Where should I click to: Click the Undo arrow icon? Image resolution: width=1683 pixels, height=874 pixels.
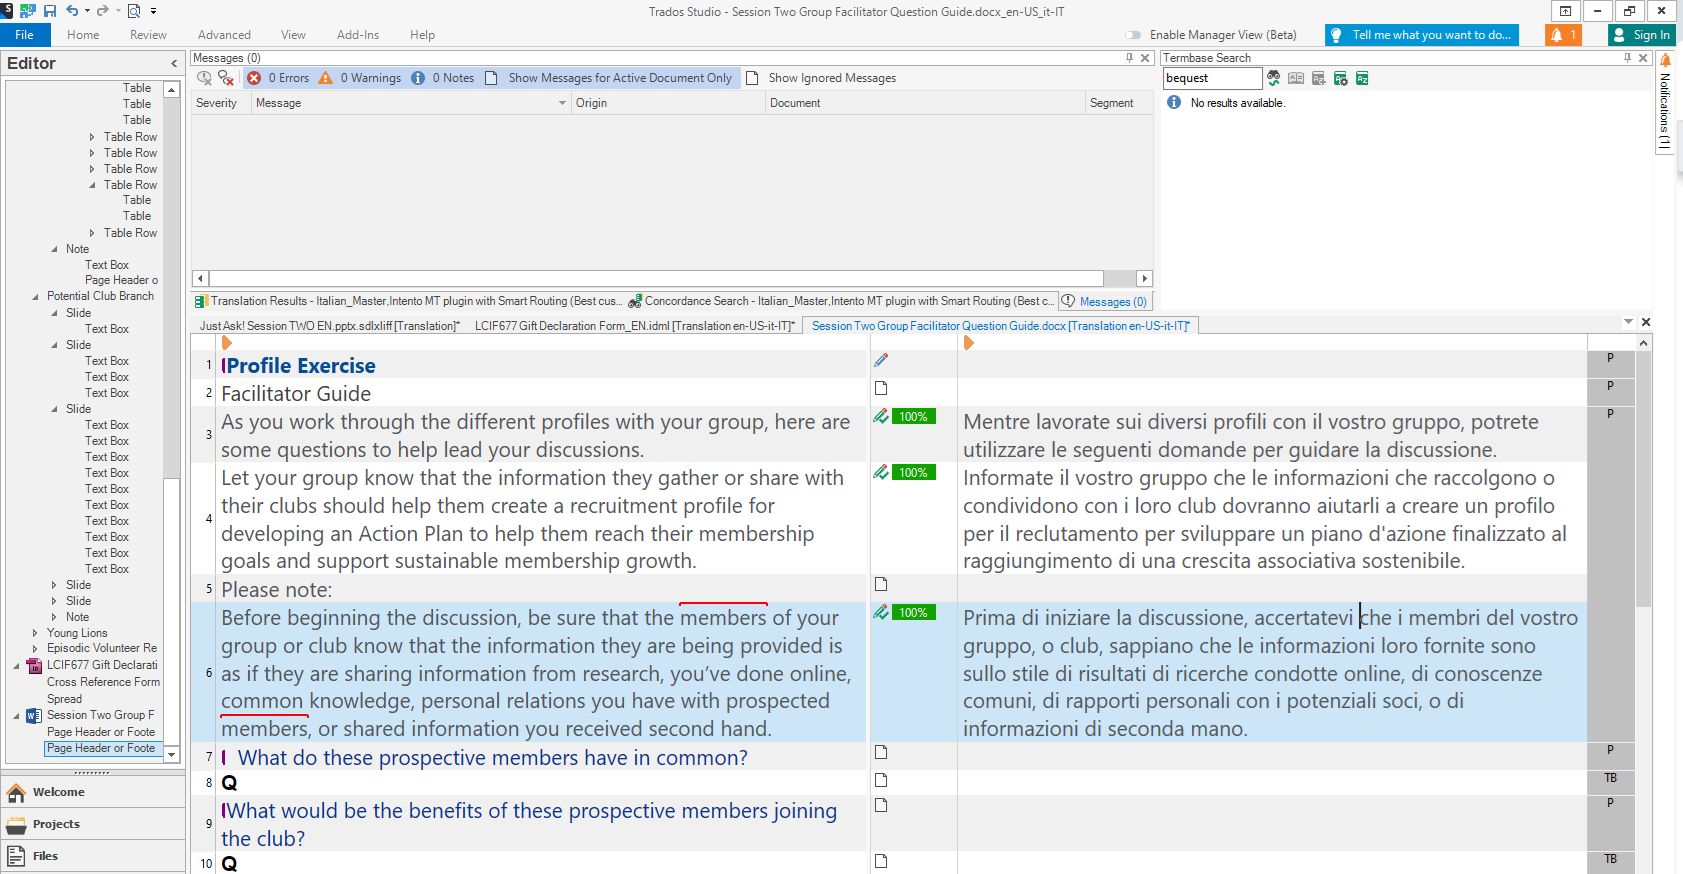72,11
